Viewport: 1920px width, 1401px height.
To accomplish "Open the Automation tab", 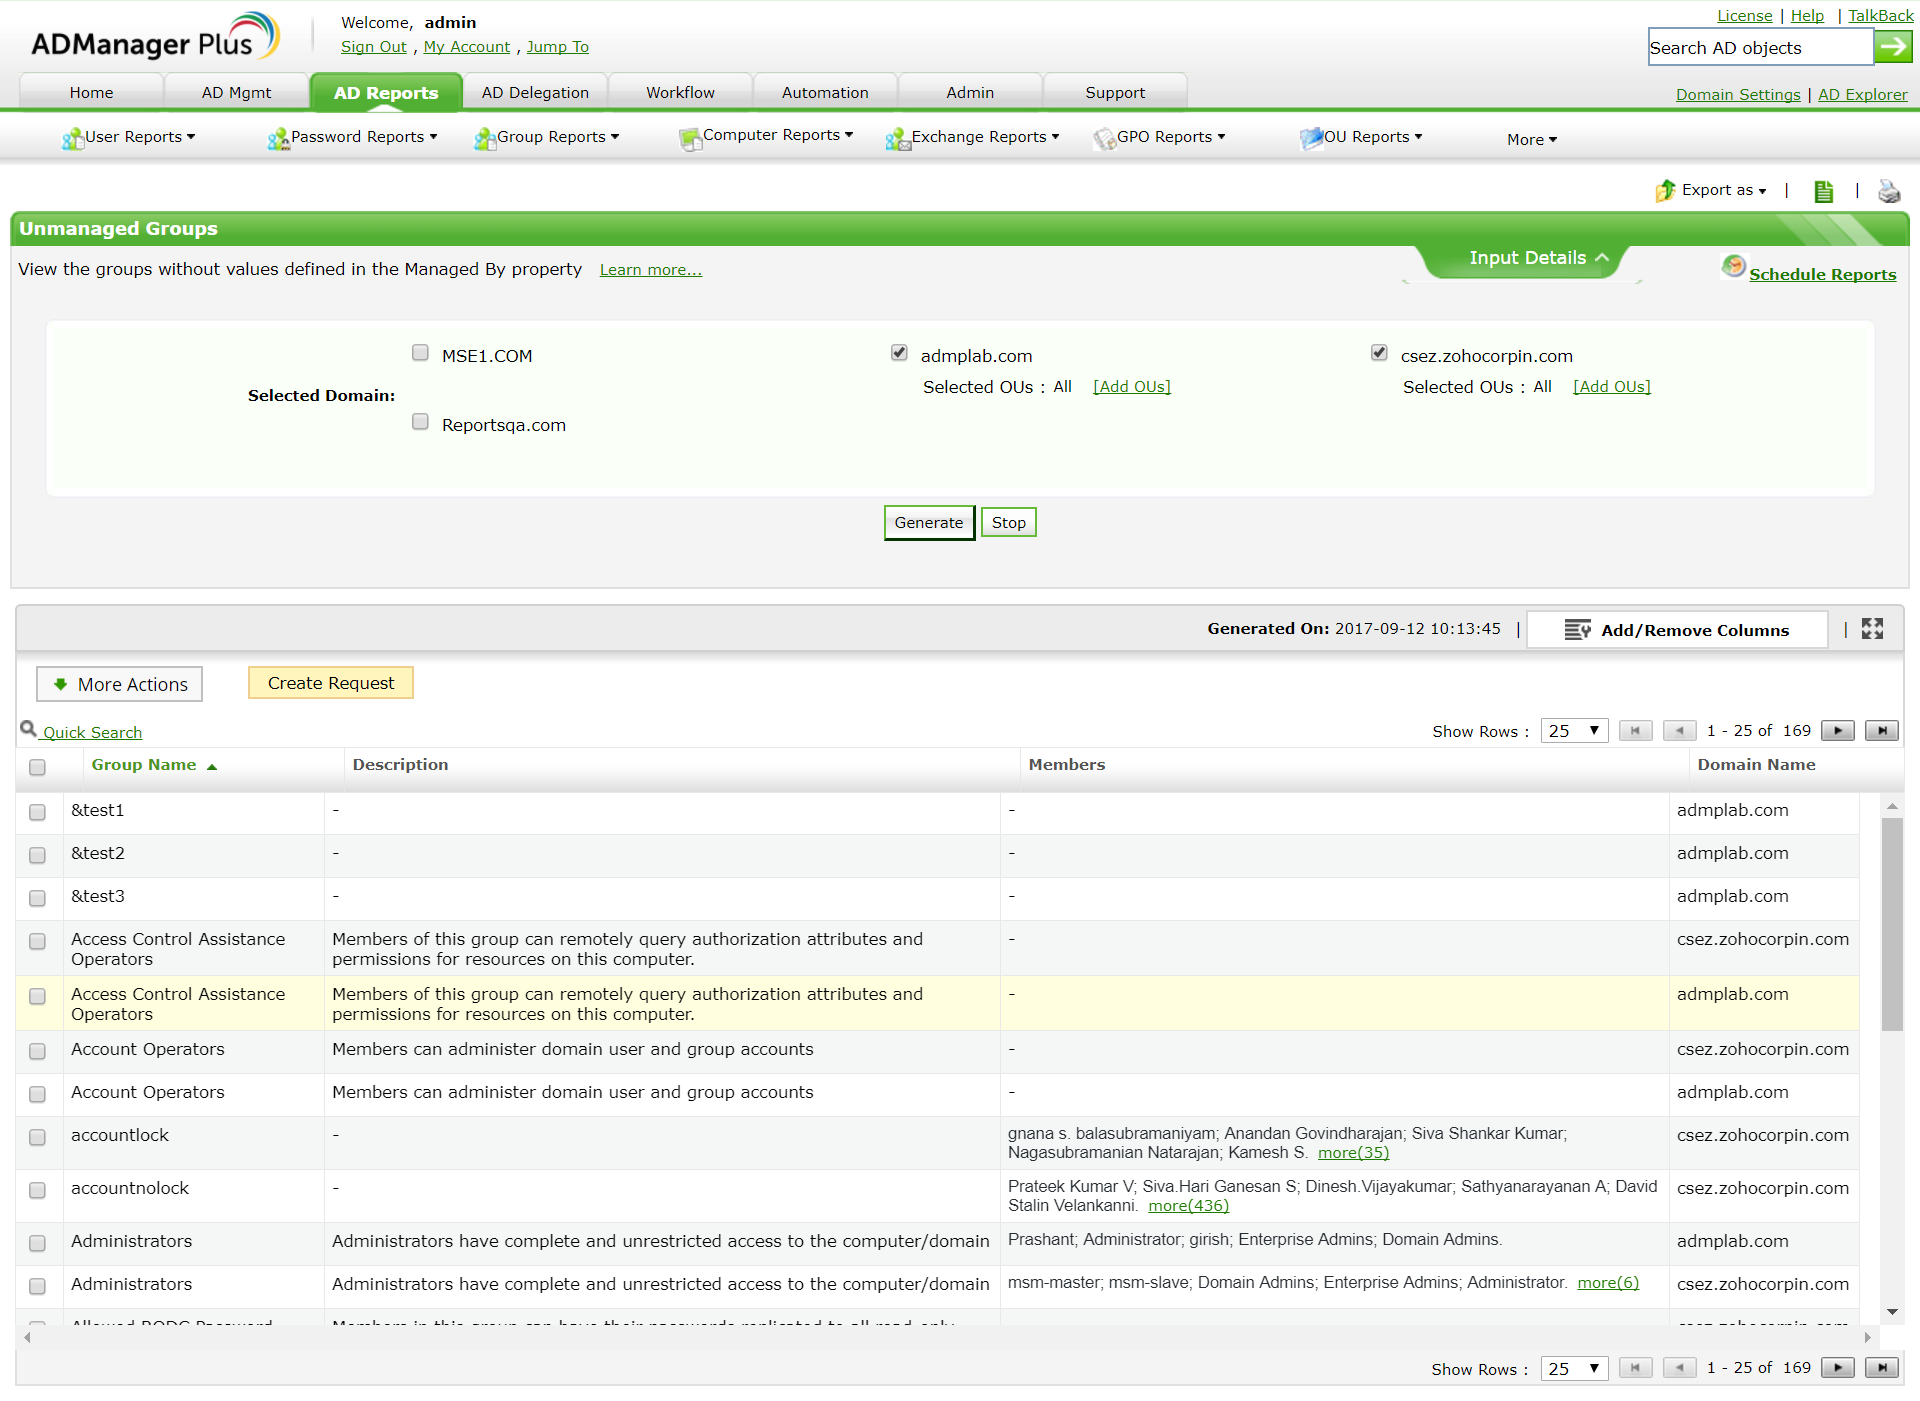I will coord(825,93).
